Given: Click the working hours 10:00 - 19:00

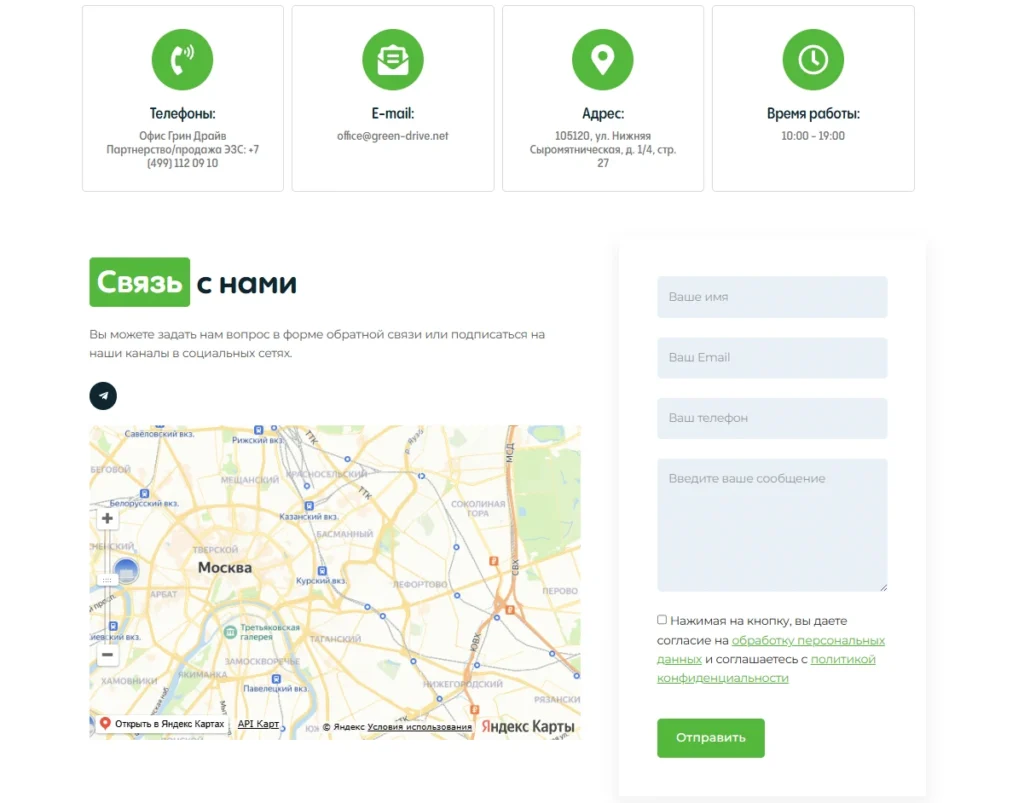Looking at the screenshot, I should (x=813, y=136).
